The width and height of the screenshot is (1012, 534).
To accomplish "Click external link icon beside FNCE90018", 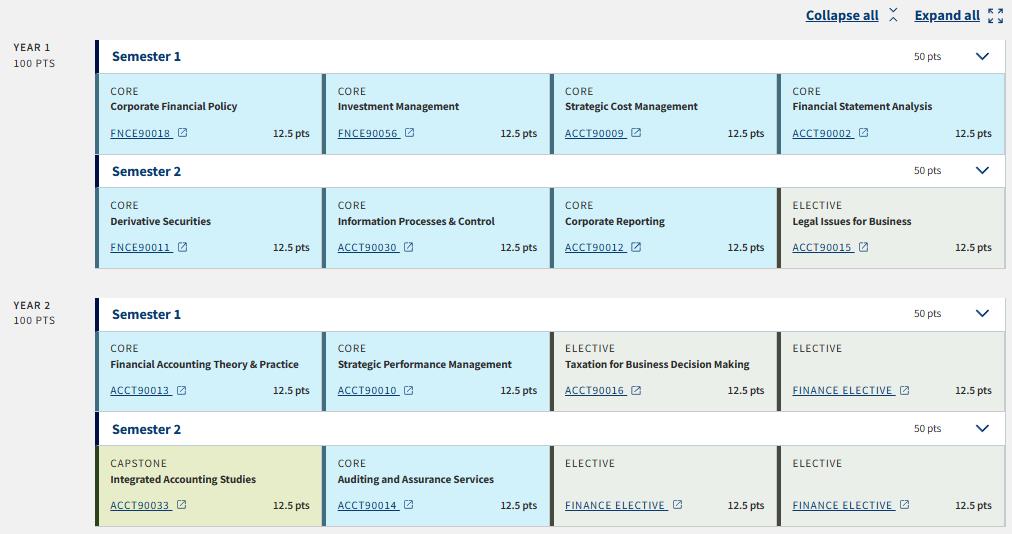I will click(x=183, y=132).
